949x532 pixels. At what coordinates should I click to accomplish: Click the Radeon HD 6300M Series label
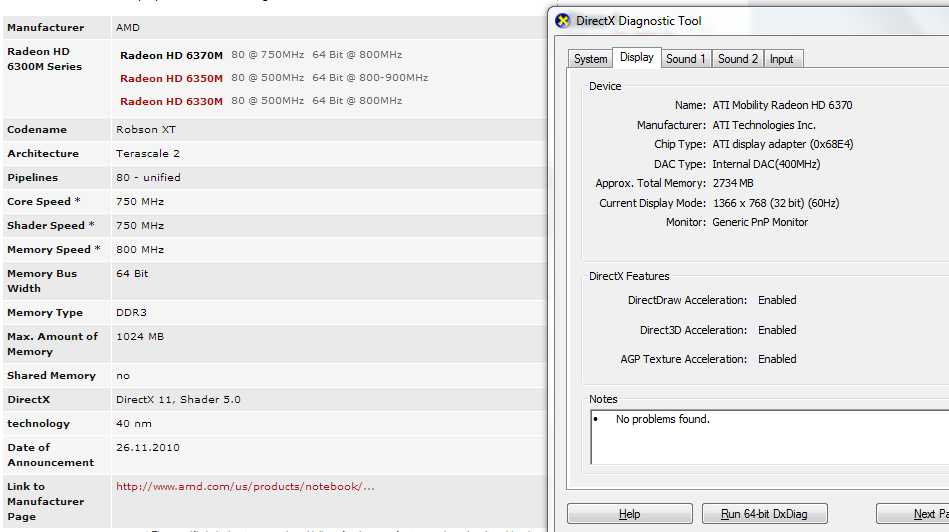pos(44,59)
